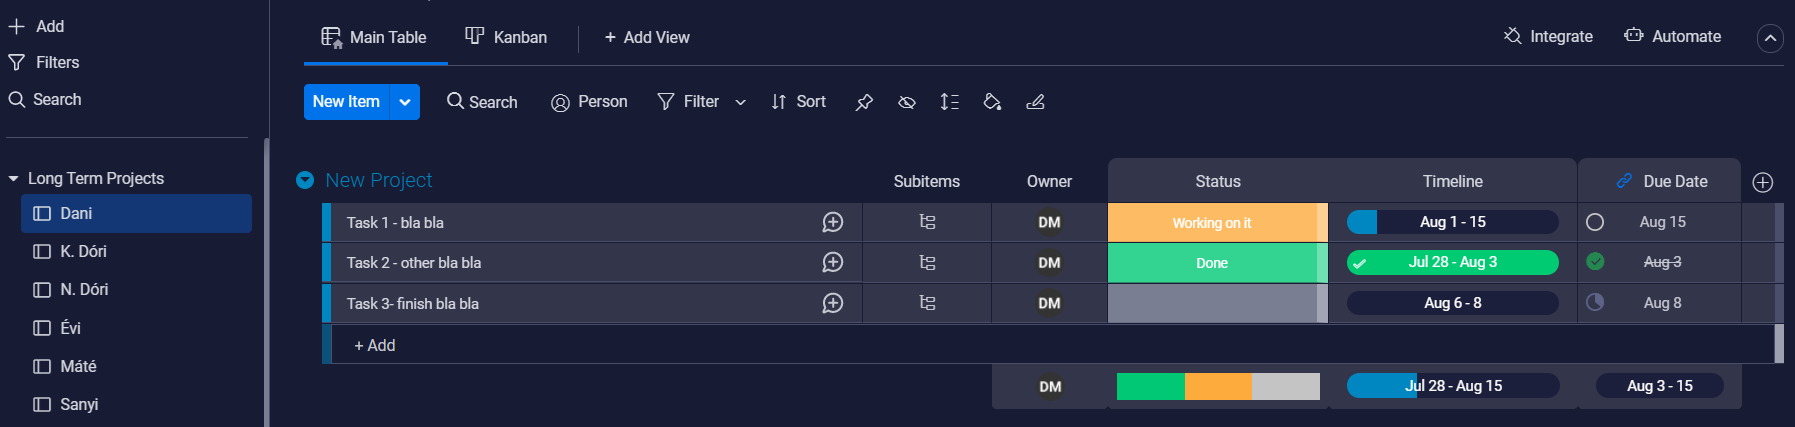
Task: Open the item height icon
Action: point(949,102)
